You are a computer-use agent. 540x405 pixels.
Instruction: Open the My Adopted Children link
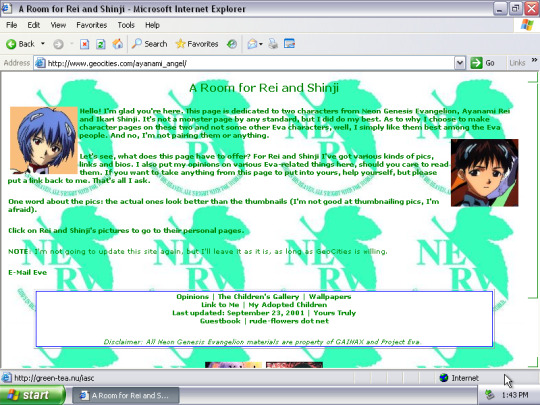click(x=288, y=305)
